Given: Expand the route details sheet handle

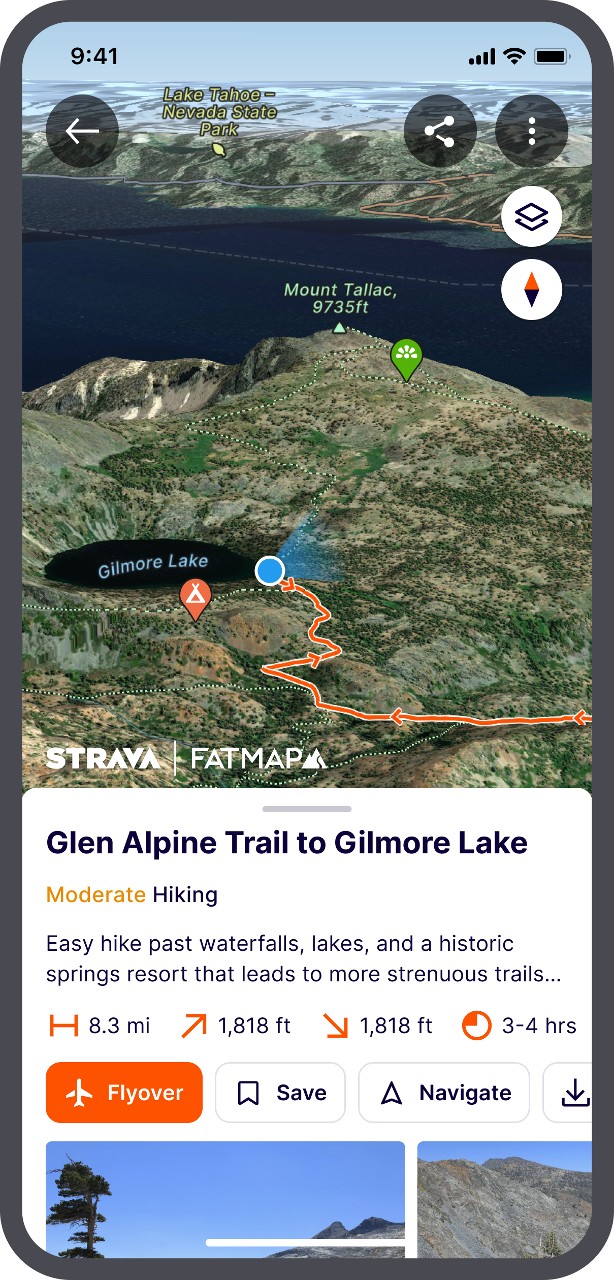Looking at the screenshot, I should (307, 807).
